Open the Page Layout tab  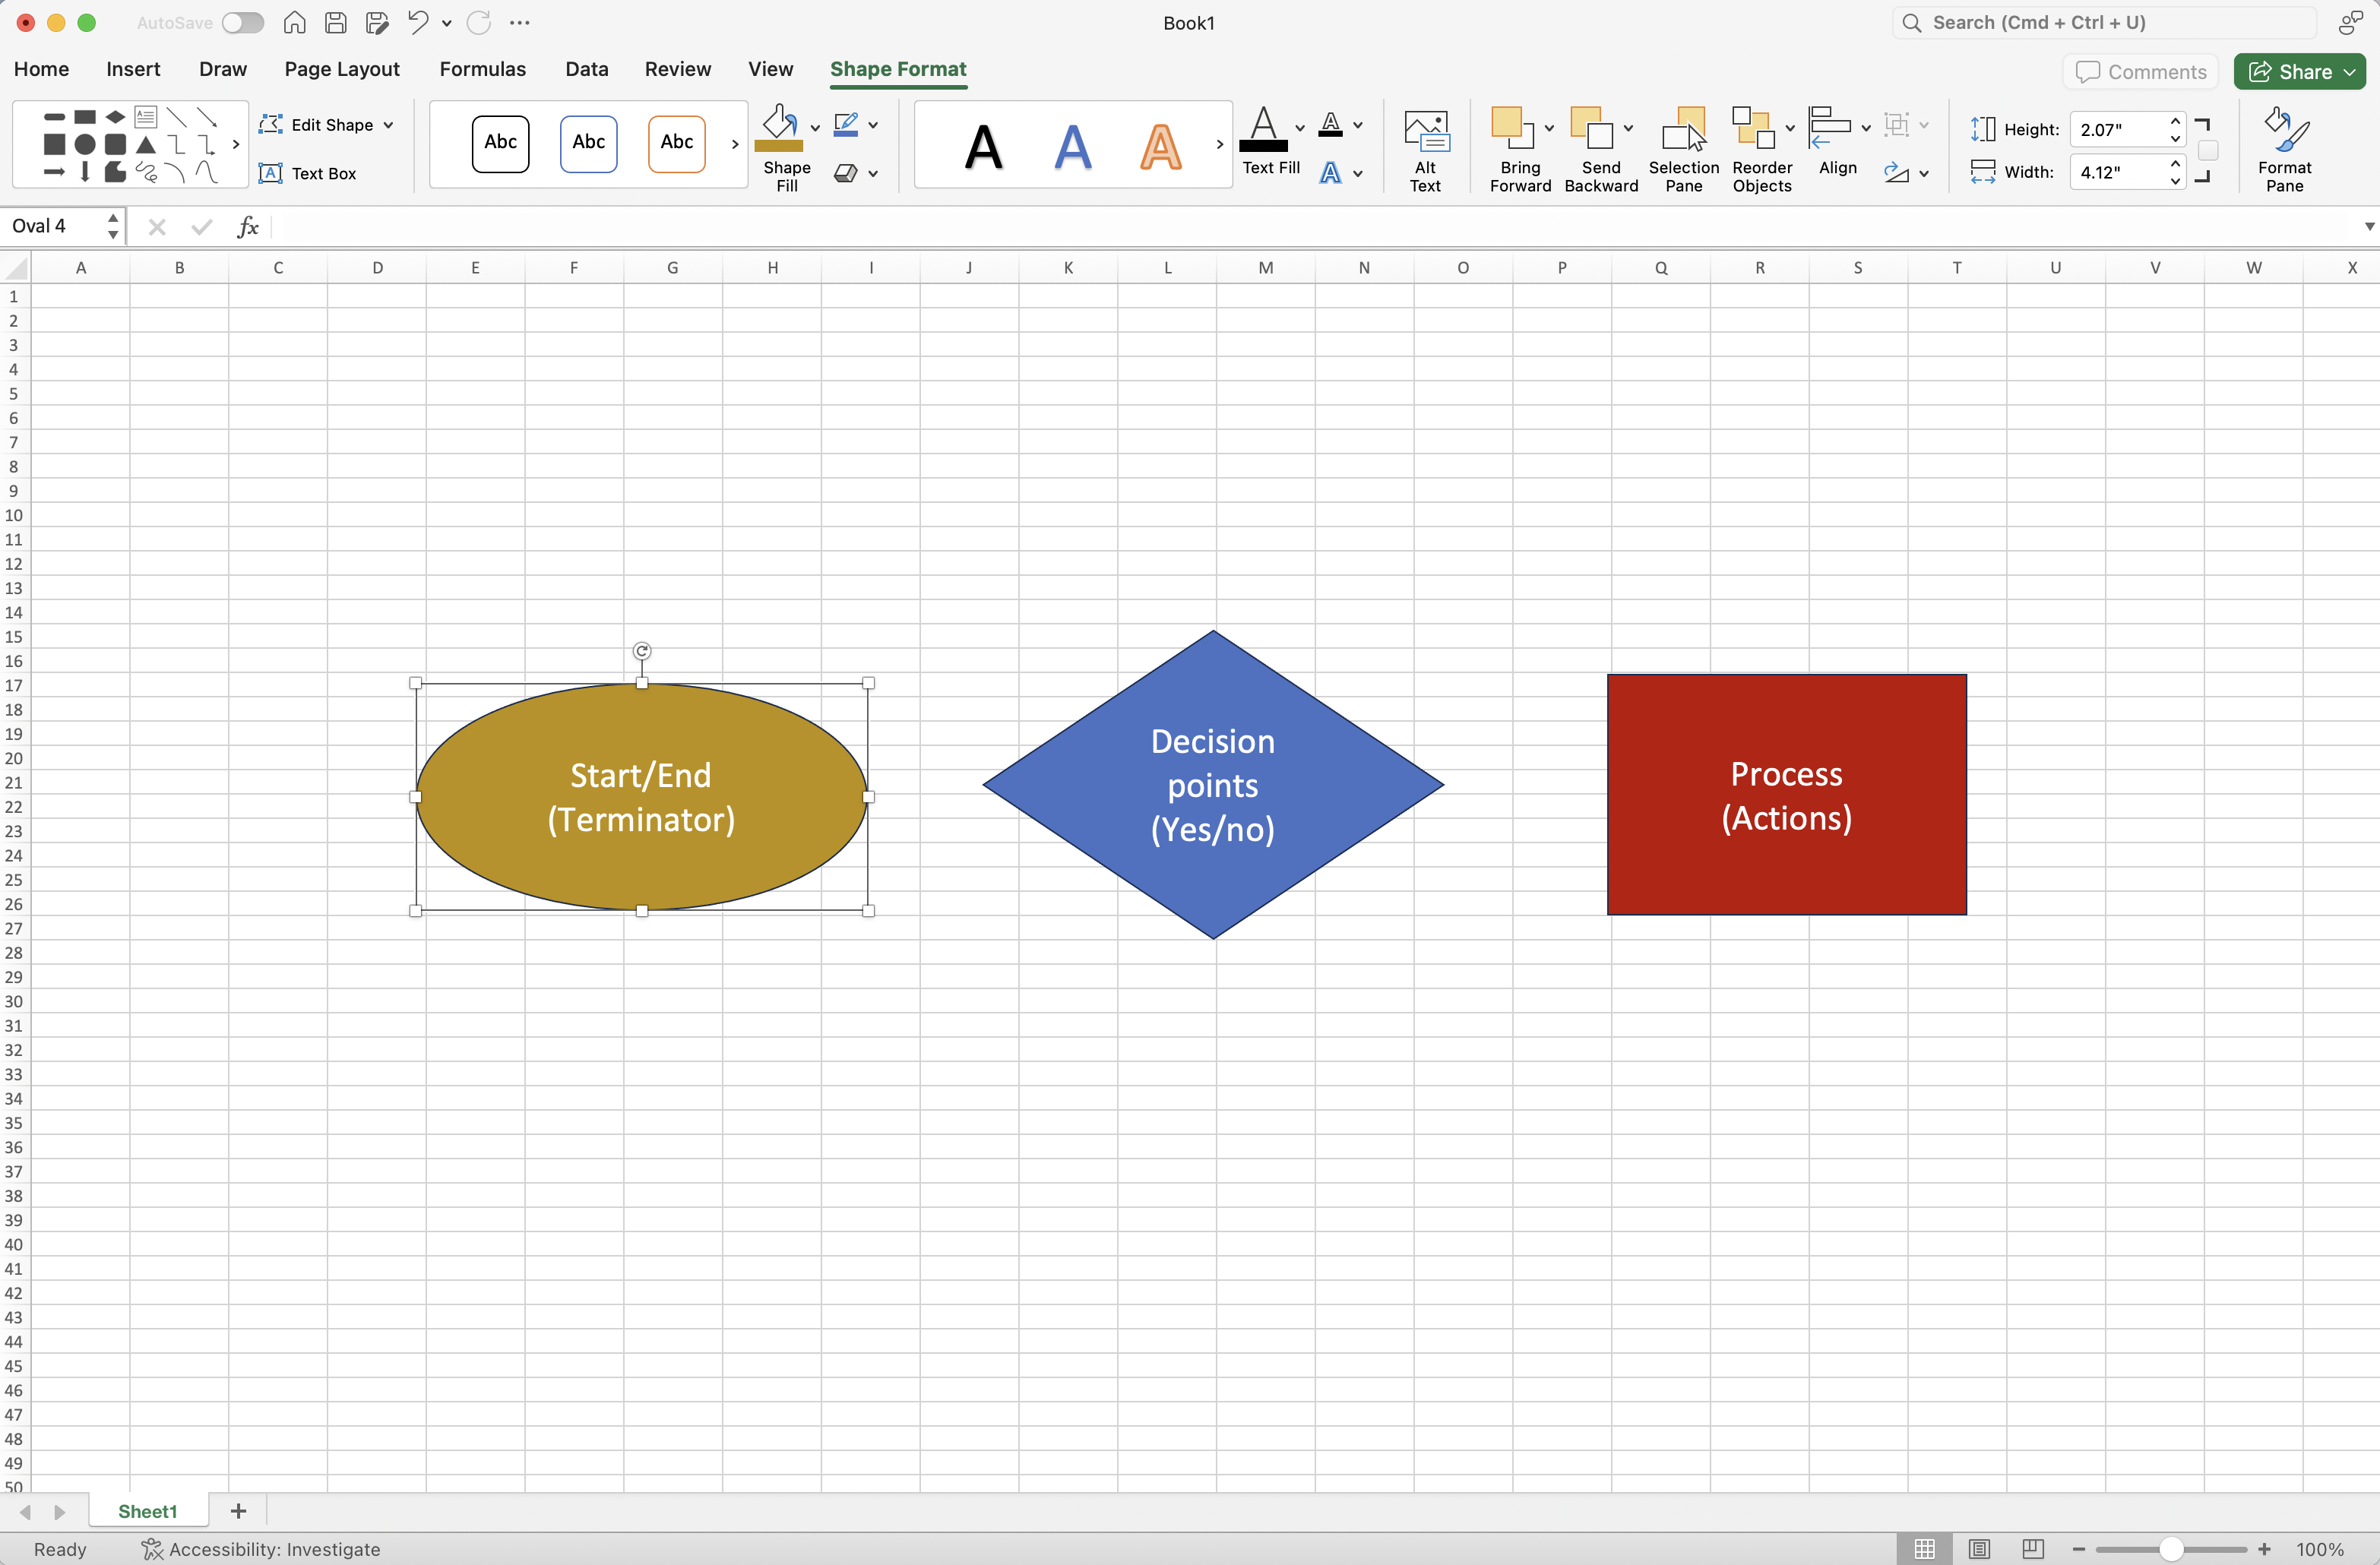341,69
